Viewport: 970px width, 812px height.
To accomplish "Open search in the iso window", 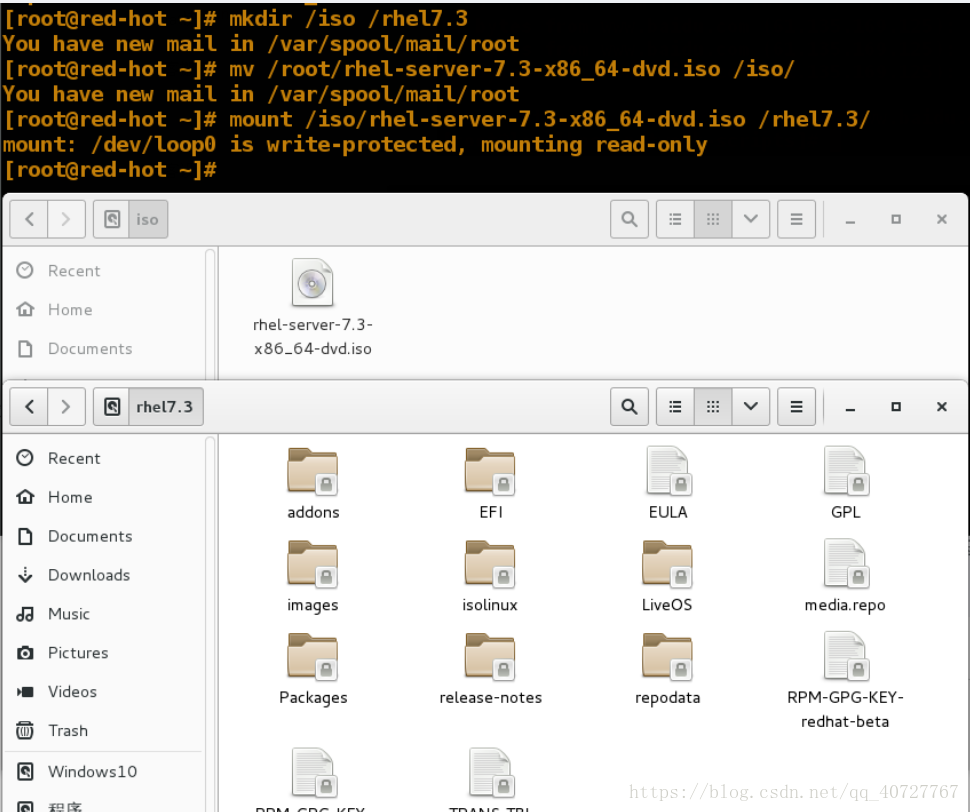I will (x=629, y=219).
